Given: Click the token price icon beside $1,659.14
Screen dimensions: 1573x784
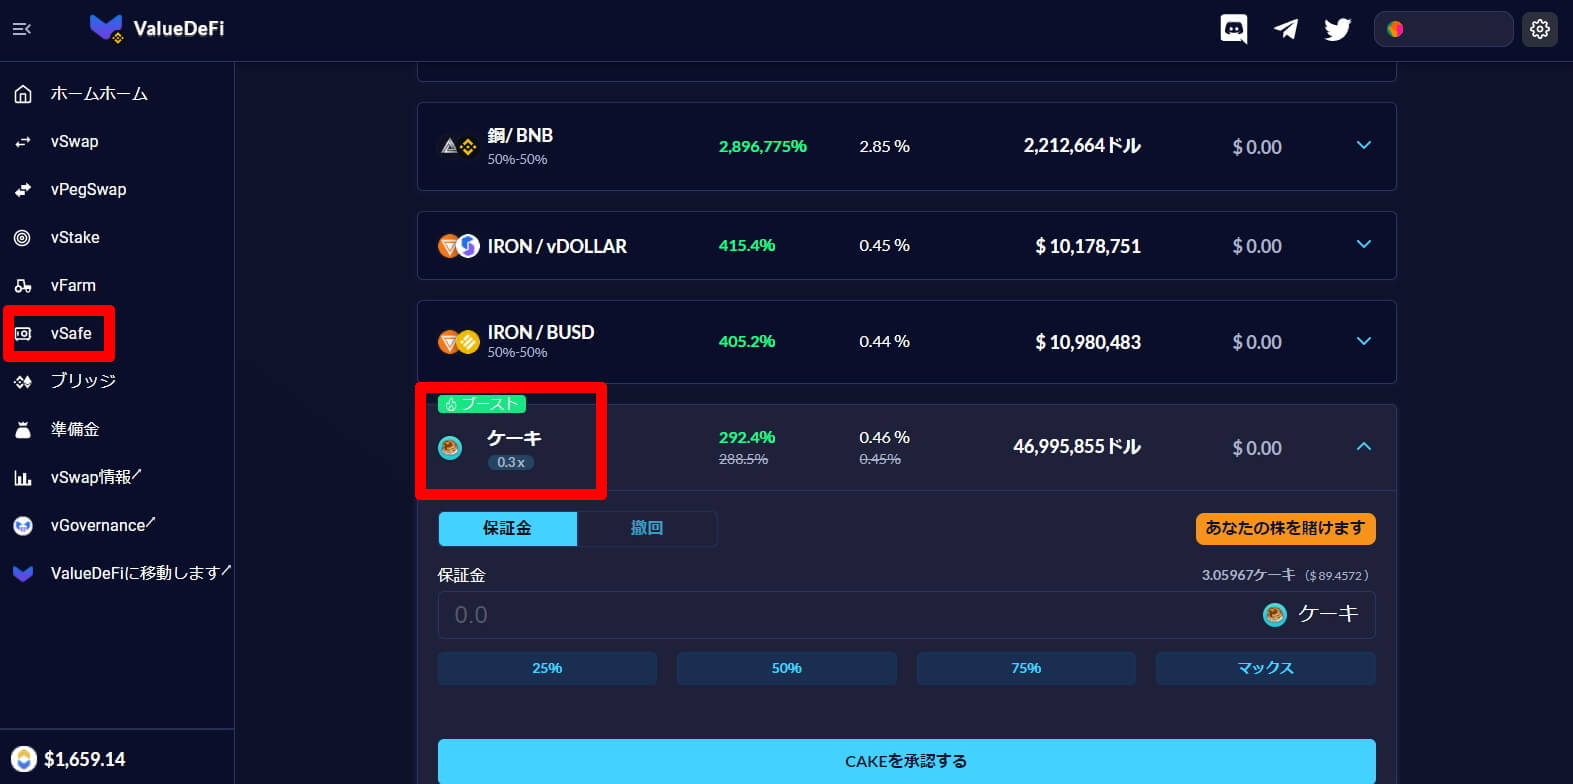Looking at the screenshot, I should 24,759.
